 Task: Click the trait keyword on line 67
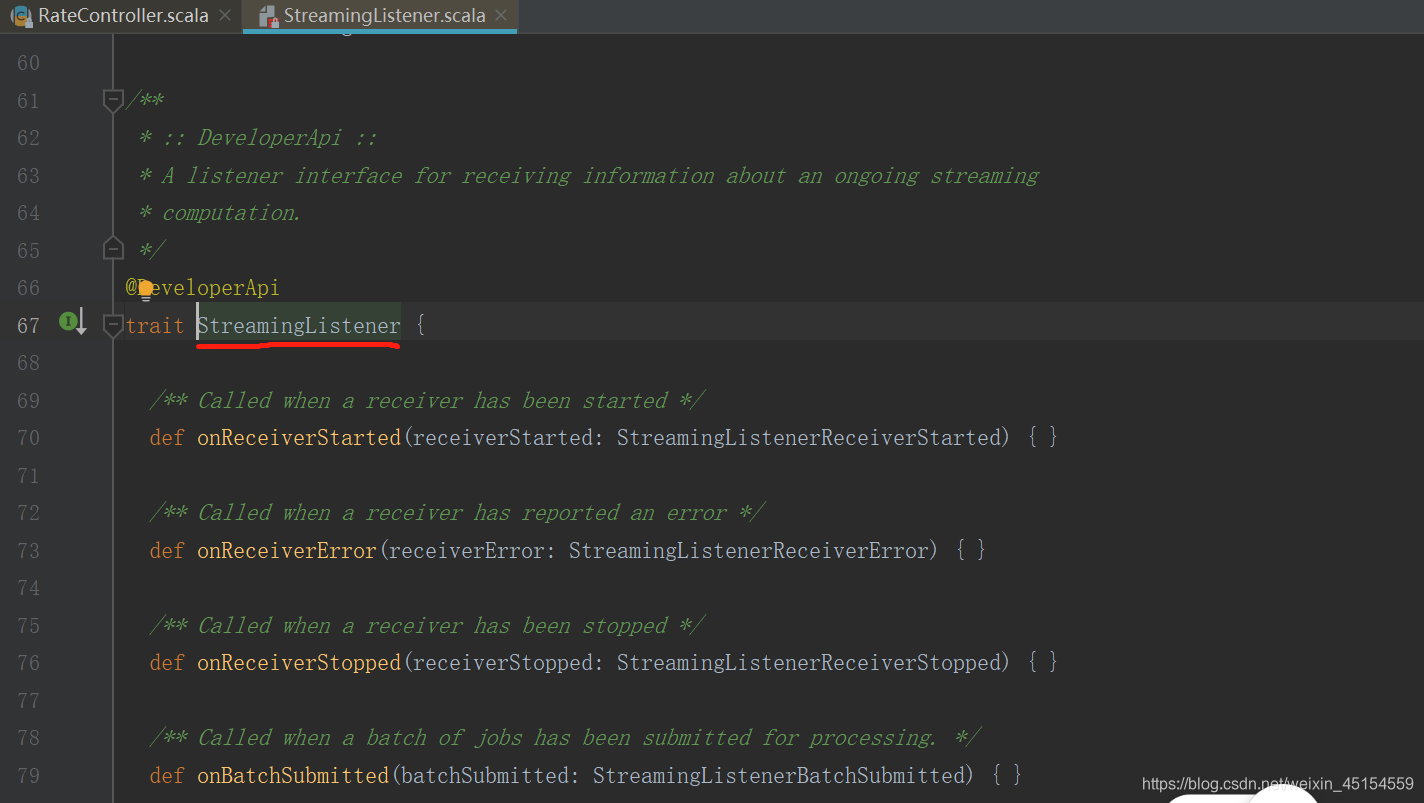[155, 325]
